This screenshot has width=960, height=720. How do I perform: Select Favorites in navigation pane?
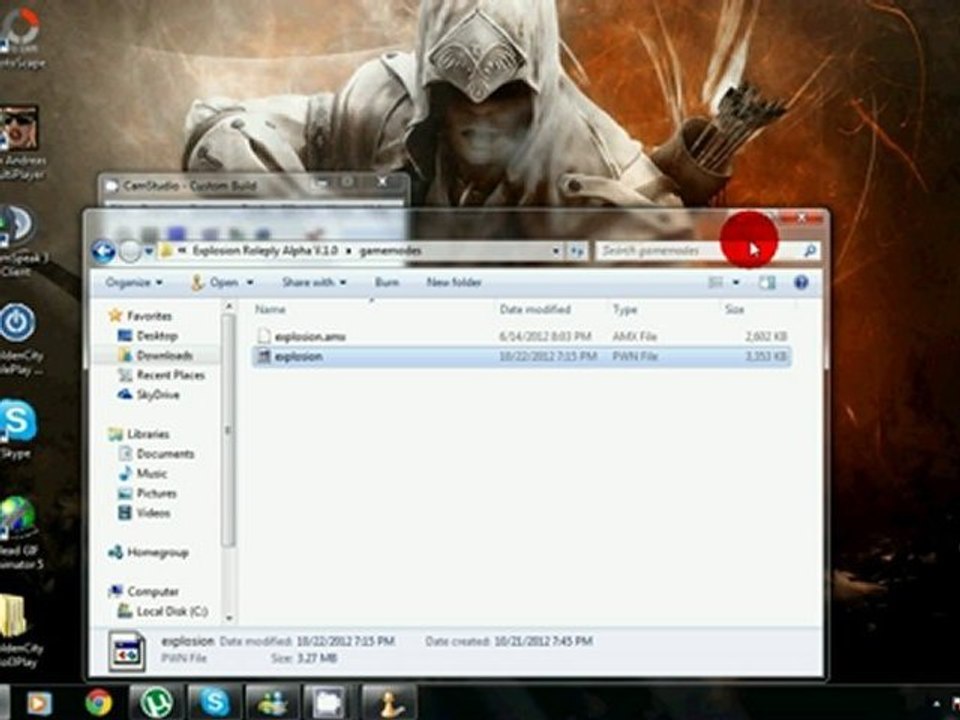coord(149,316)
